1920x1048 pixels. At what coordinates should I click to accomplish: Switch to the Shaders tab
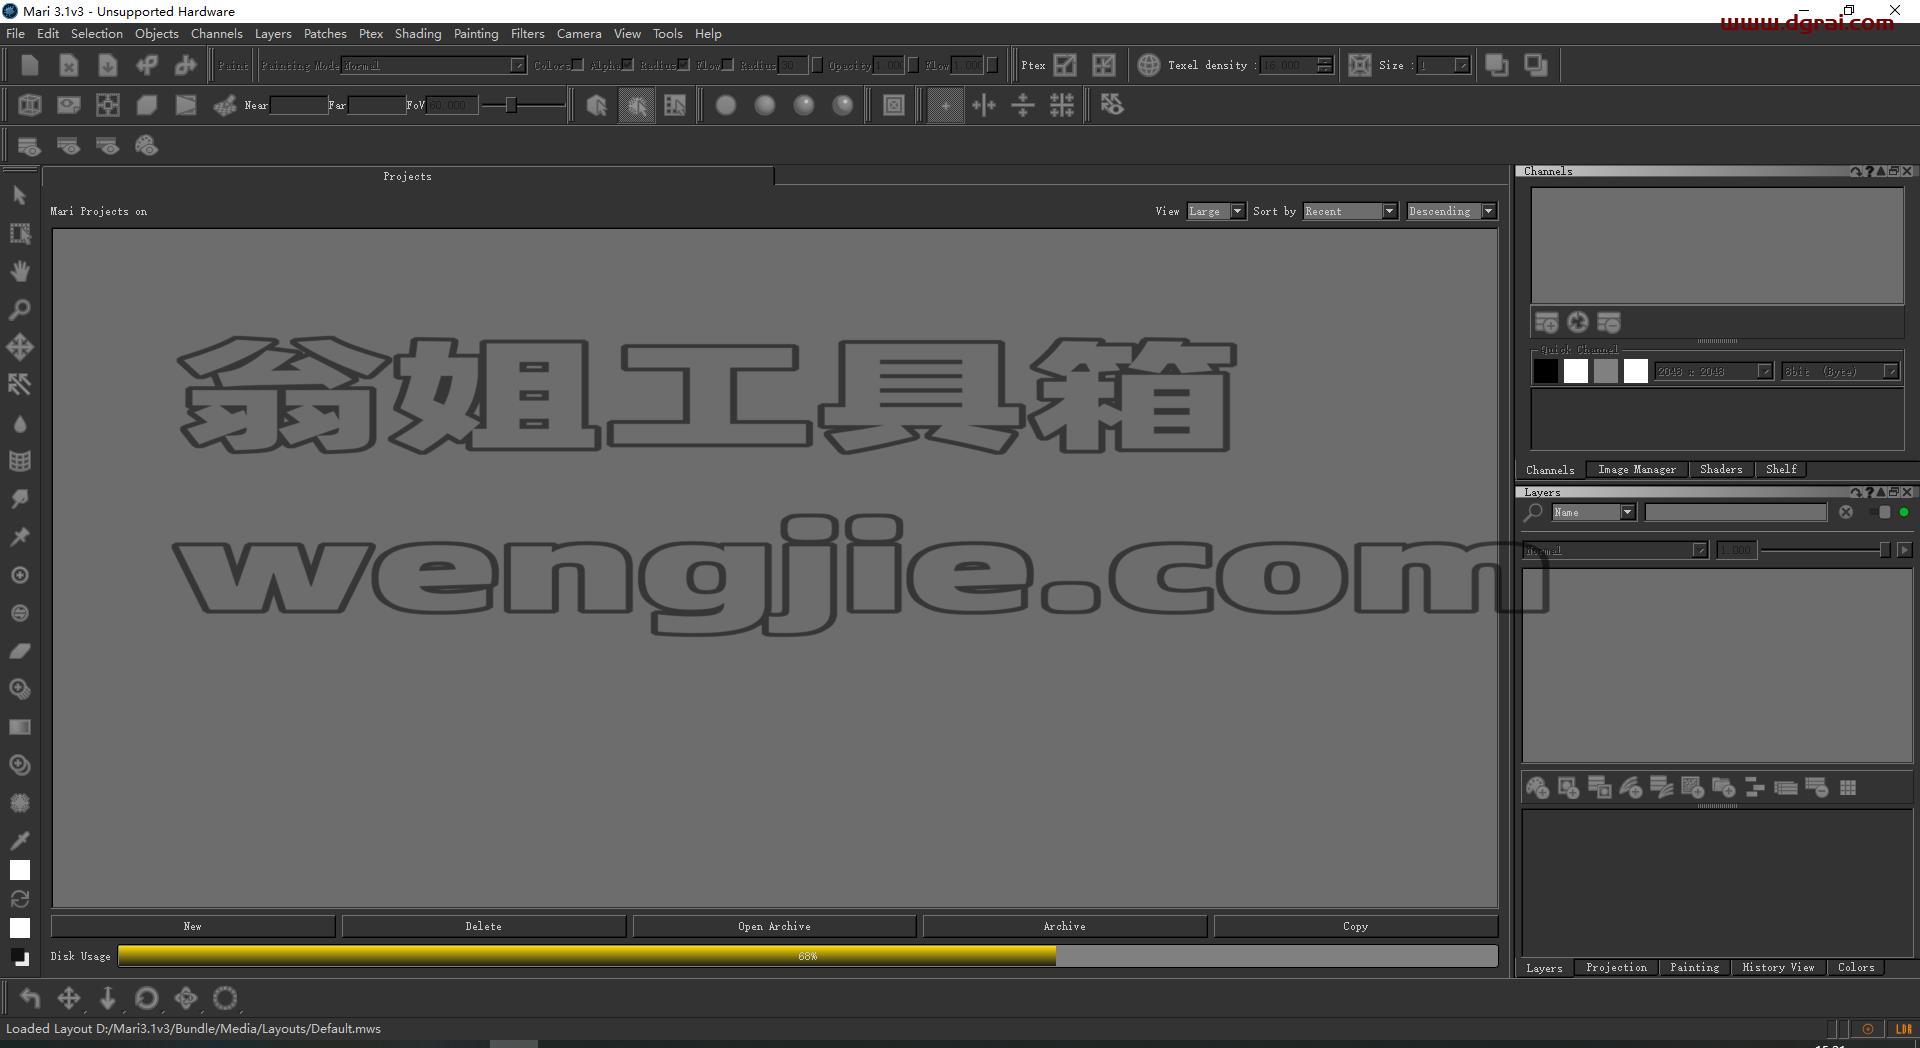tap(1720, 469)
